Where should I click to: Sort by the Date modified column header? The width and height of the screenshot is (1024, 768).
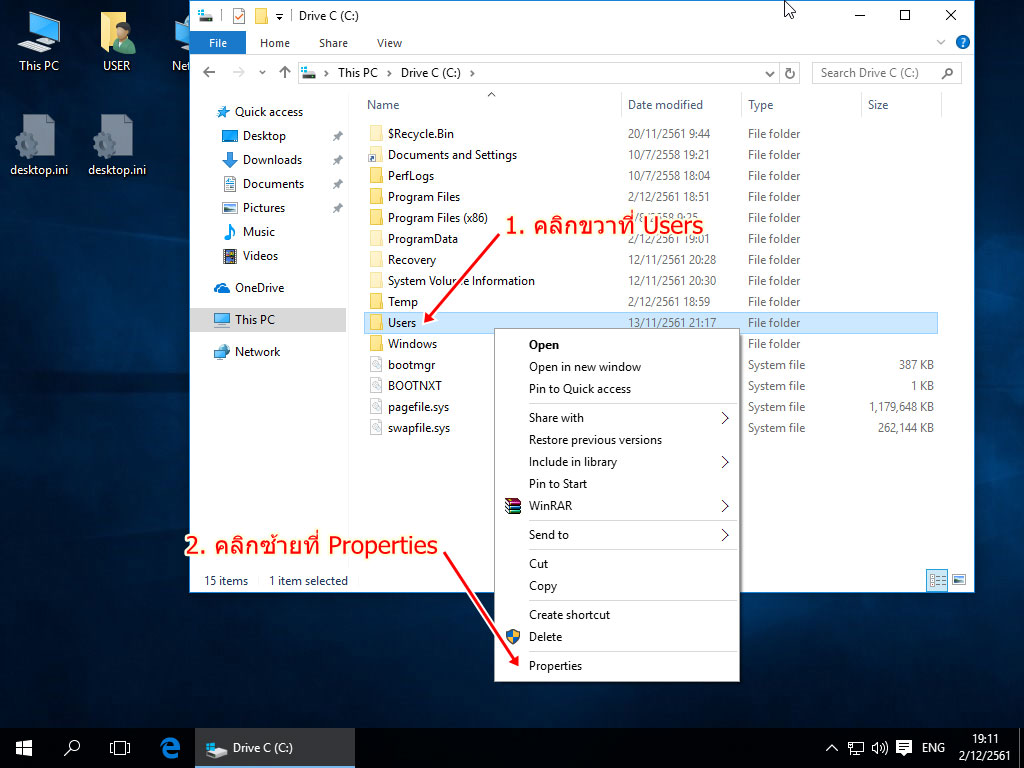665,105
